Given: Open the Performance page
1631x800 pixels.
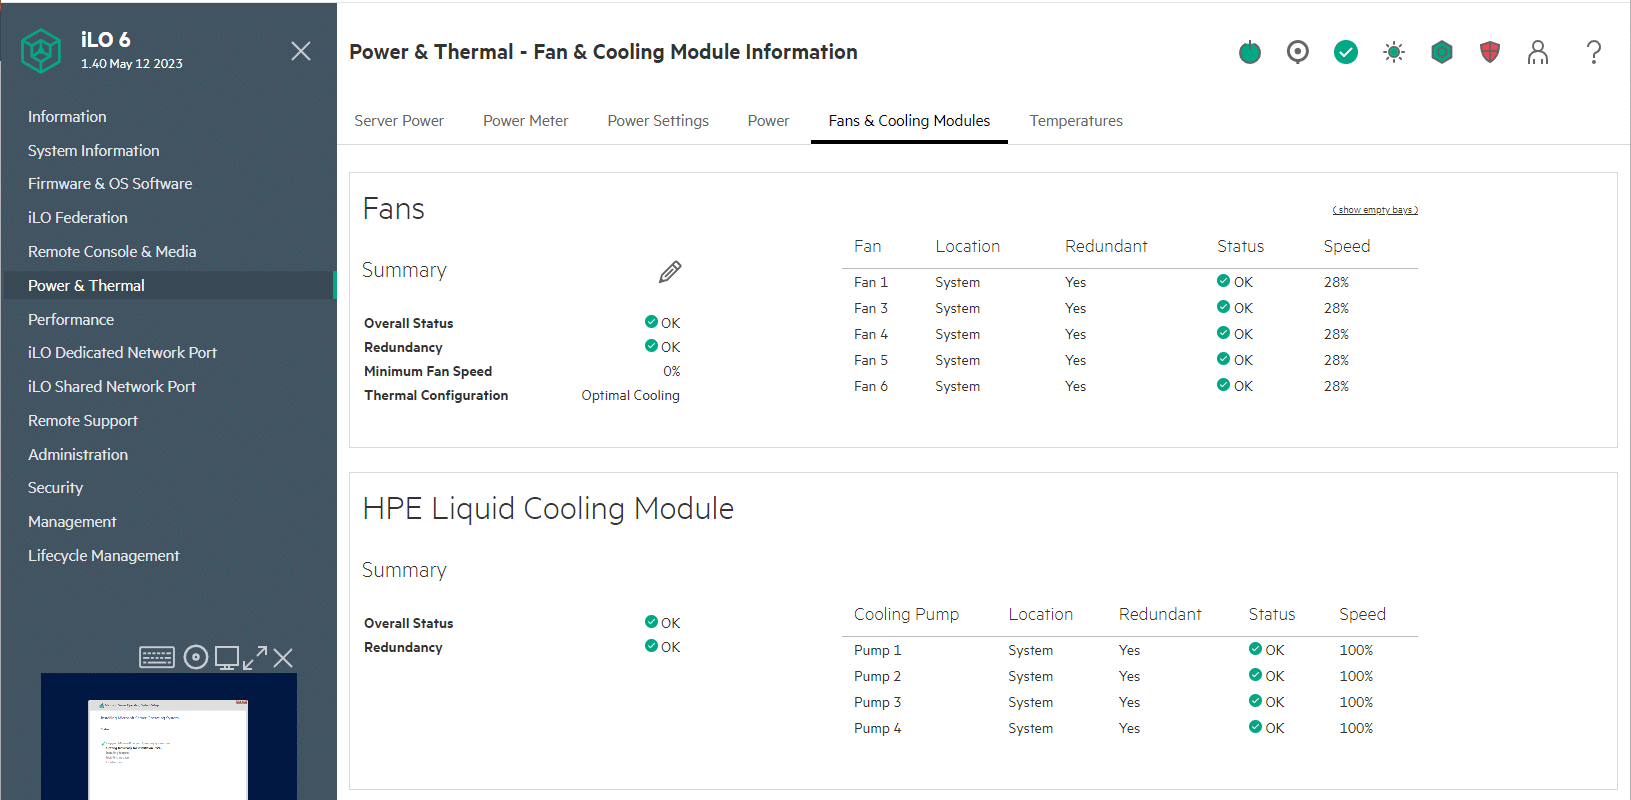Looking at the screenshot, I should [71, 320].
